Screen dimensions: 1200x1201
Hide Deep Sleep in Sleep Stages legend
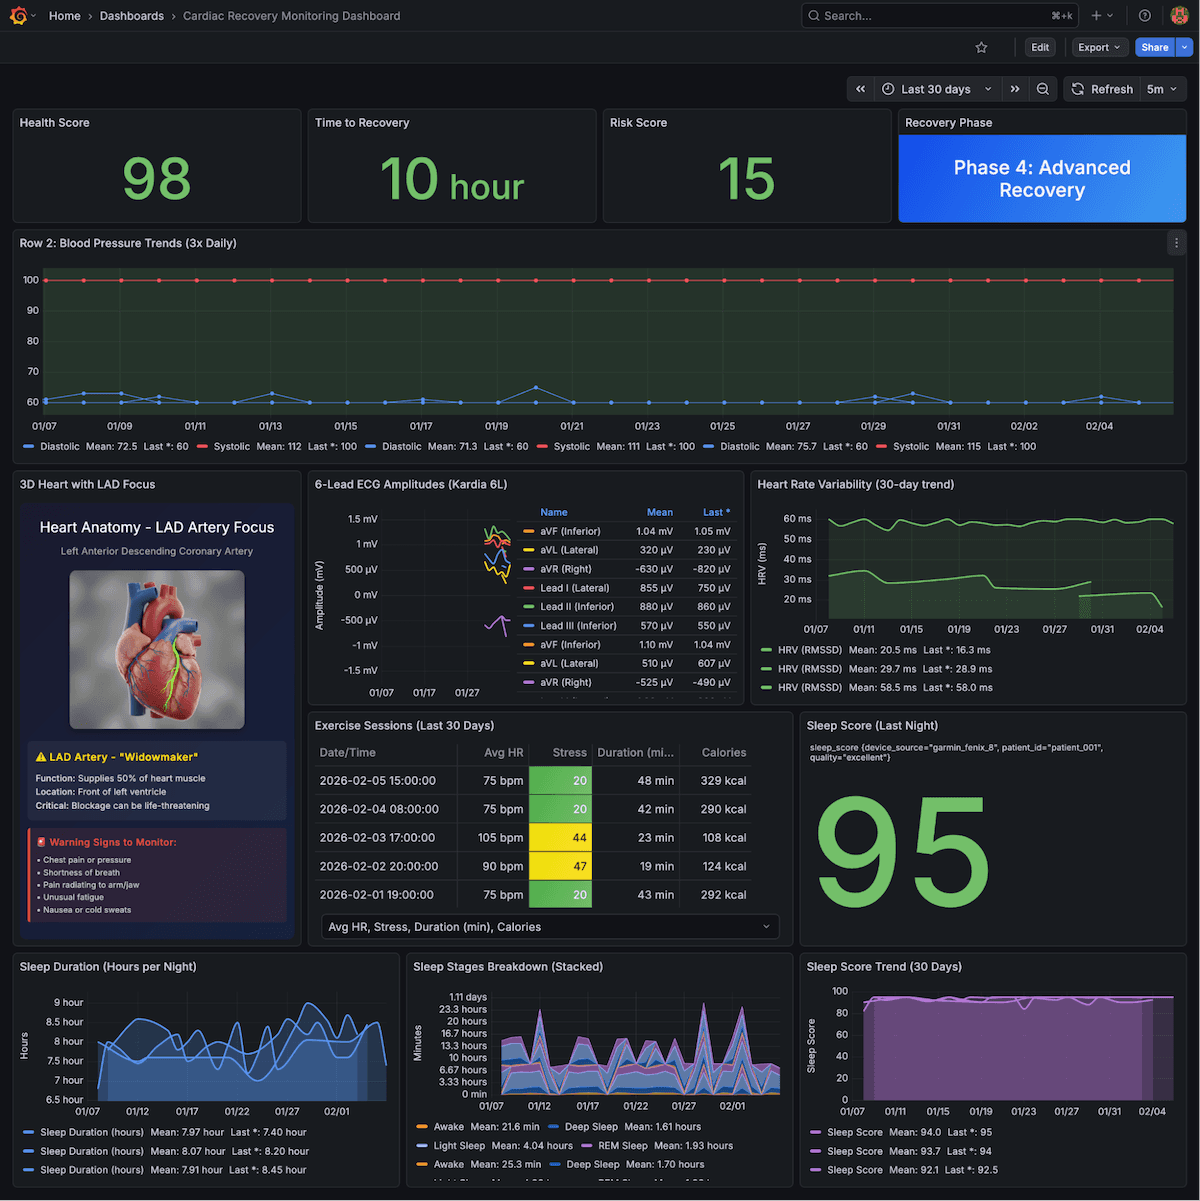[x=591, y=1126]
